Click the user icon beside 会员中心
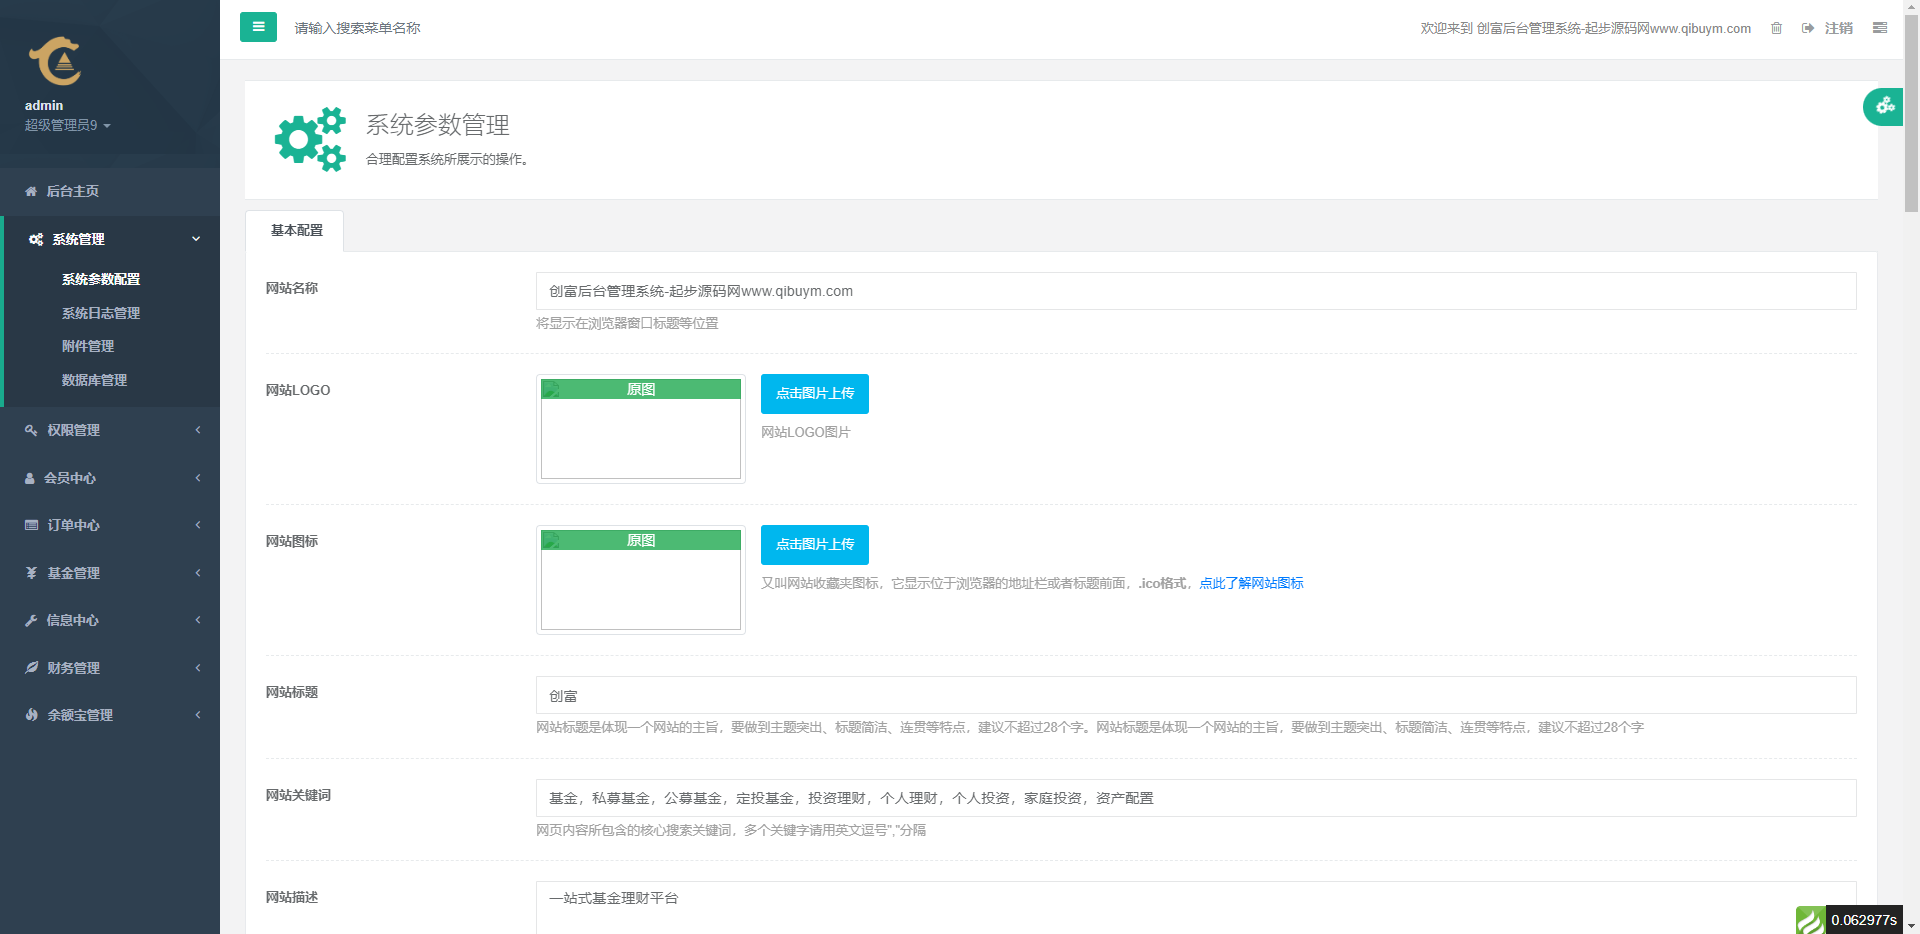1920x934 pixels. (x=30, y=478)
